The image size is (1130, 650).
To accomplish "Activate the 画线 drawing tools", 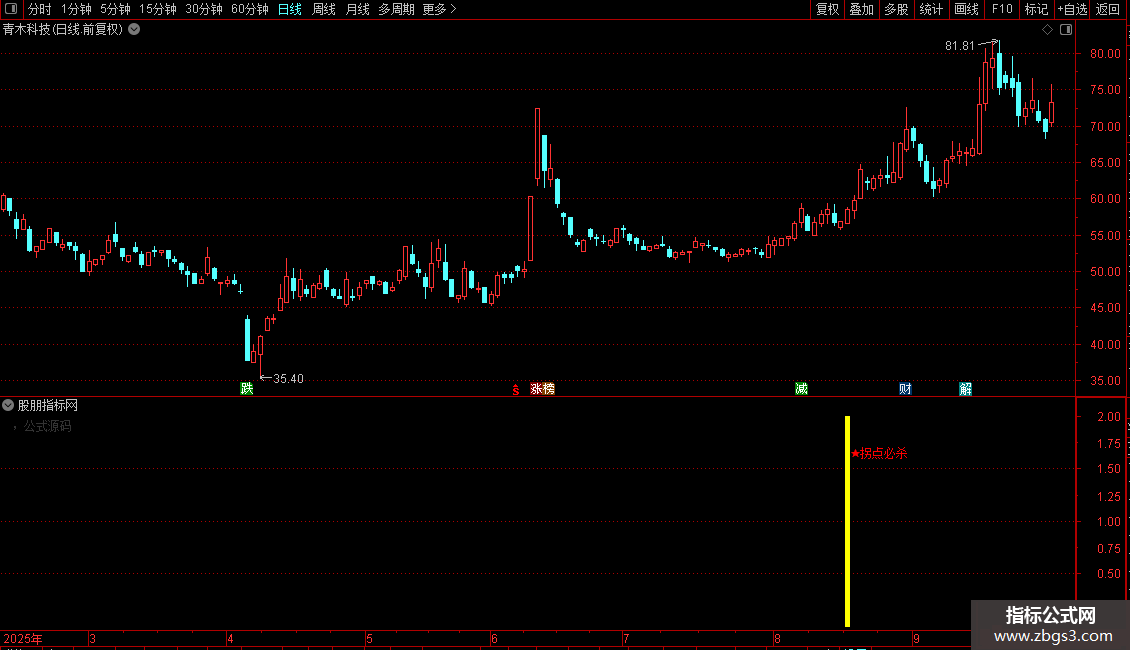I will point(966,9).
